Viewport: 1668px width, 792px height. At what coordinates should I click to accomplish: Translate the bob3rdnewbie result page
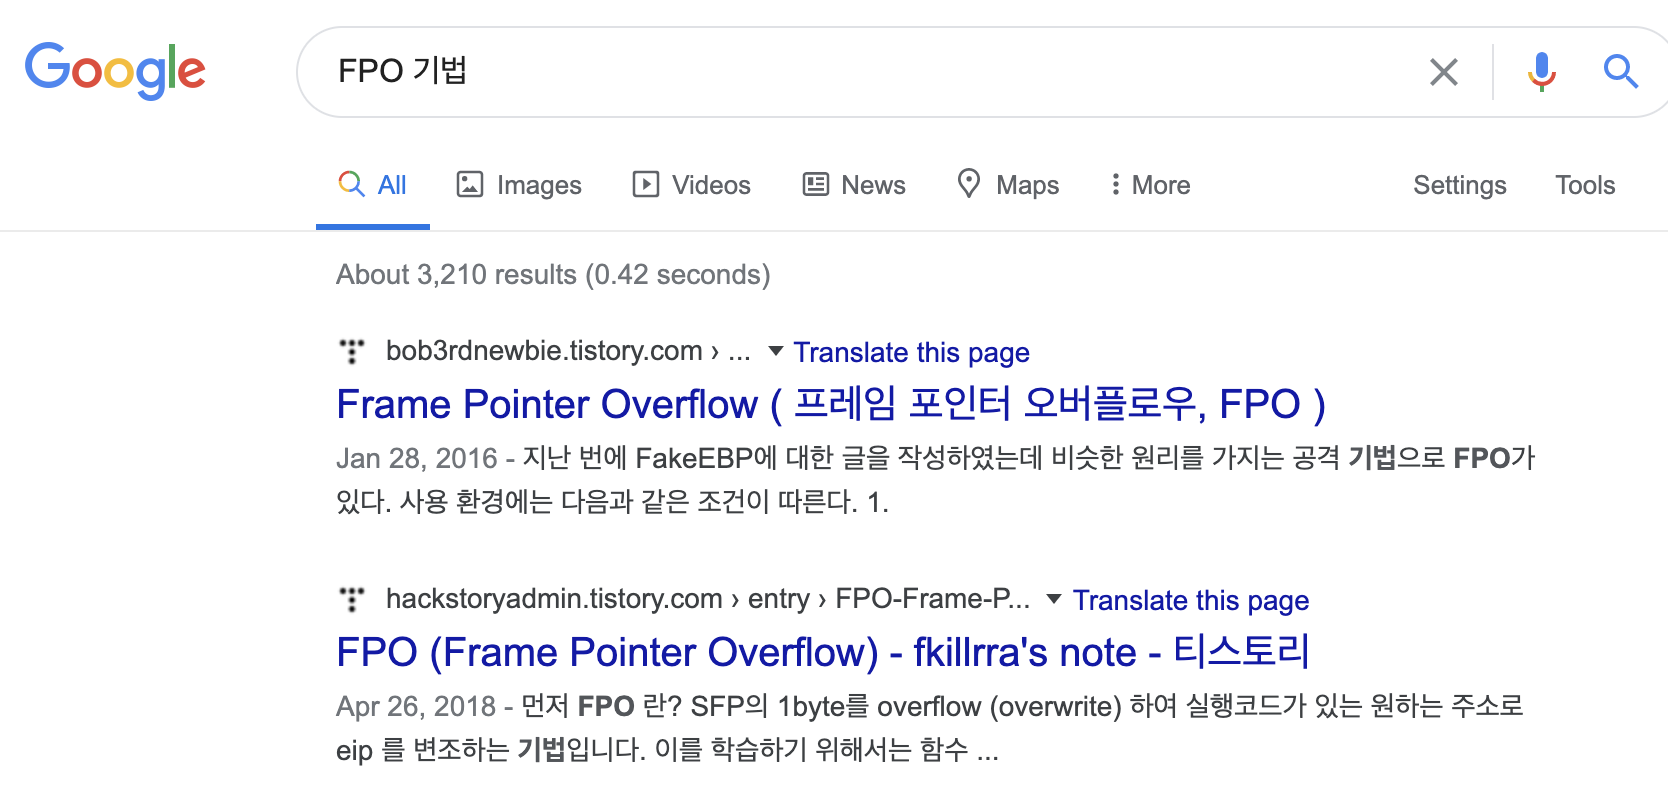[x=911, y=352]
